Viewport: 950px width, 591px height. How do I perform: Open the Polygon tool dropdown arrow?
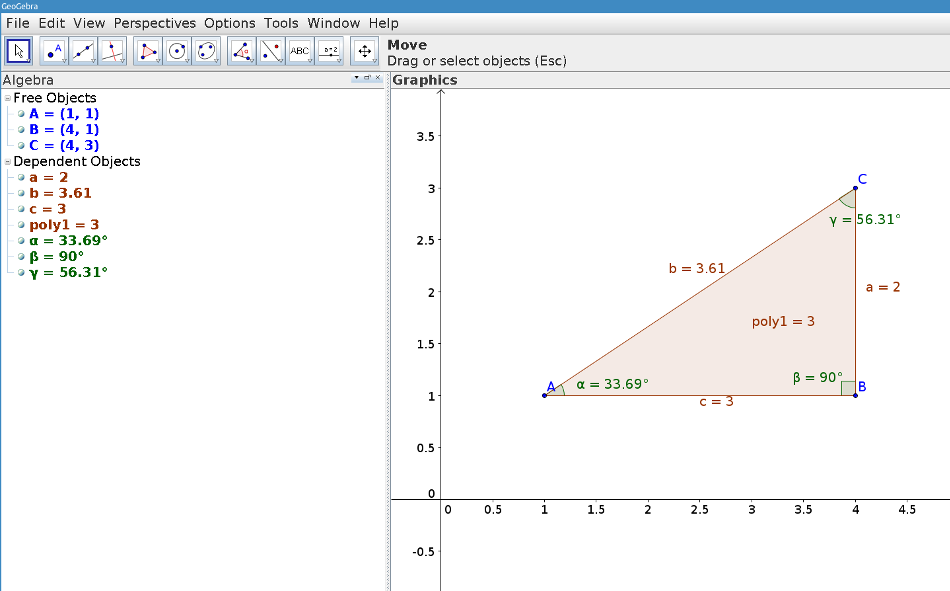(156, 61)
